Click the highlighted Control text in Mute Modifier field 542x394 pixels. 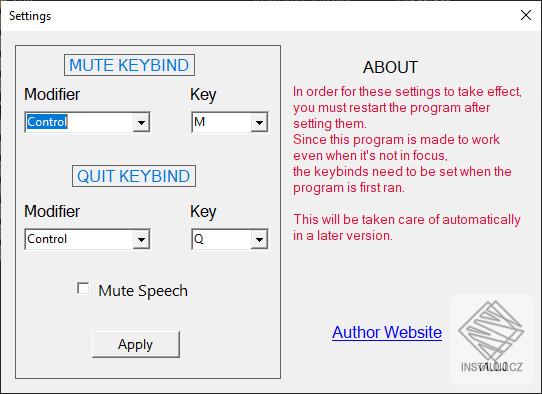point(47,122)
